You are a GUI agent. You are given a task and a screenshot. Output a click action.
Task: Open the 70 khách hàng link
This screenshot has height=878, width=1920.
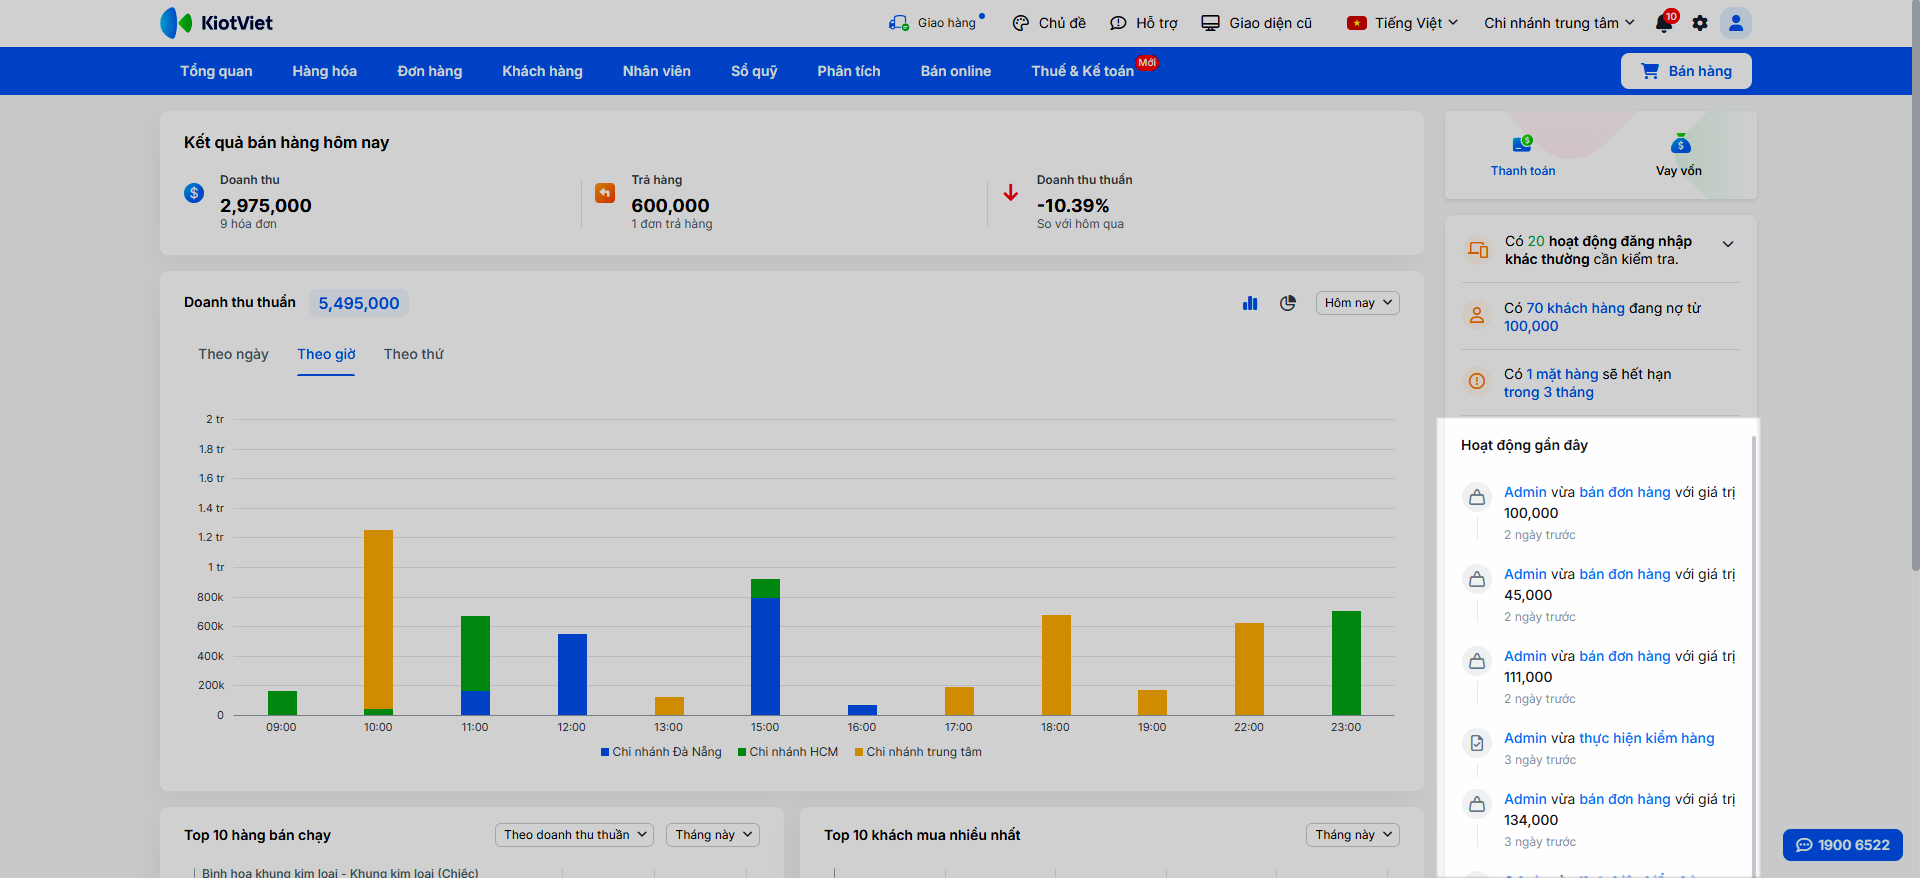[1575, 308]
